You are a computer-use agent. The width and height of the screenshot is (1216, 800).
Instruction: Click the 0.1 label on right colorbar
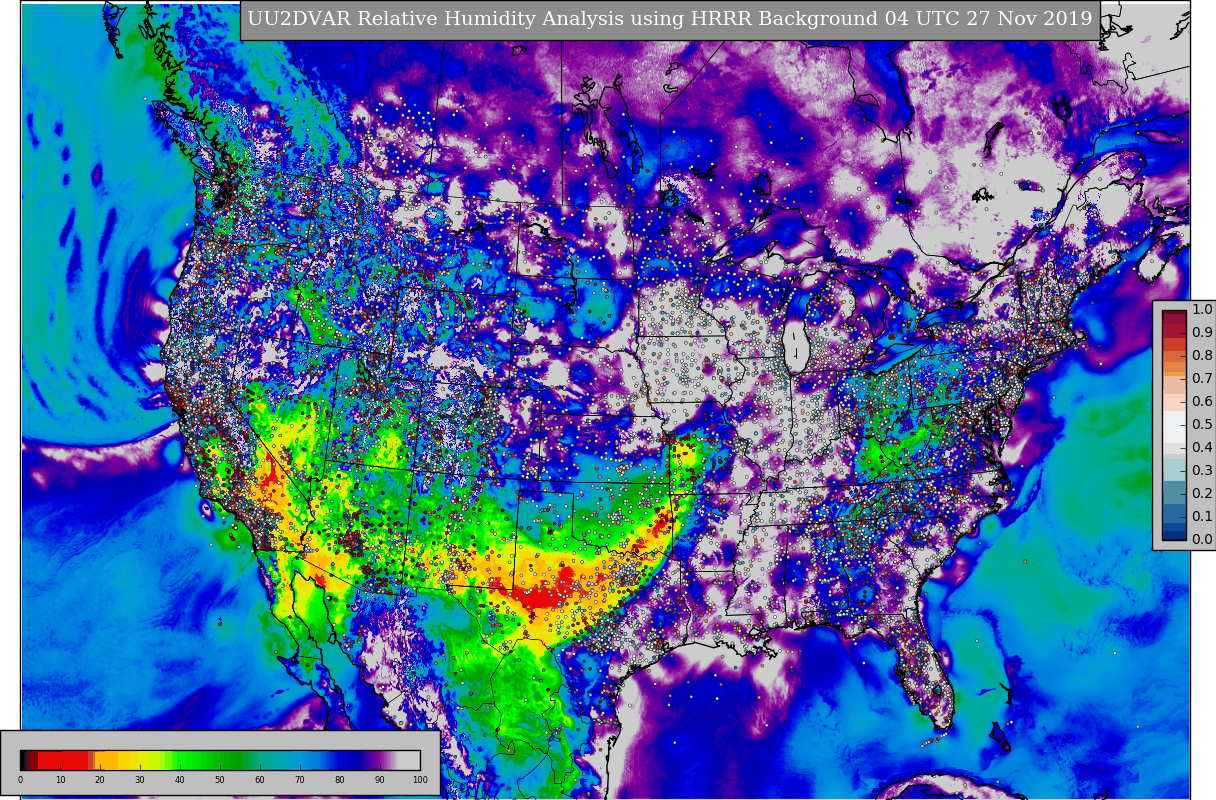[x=1201, y=516]
